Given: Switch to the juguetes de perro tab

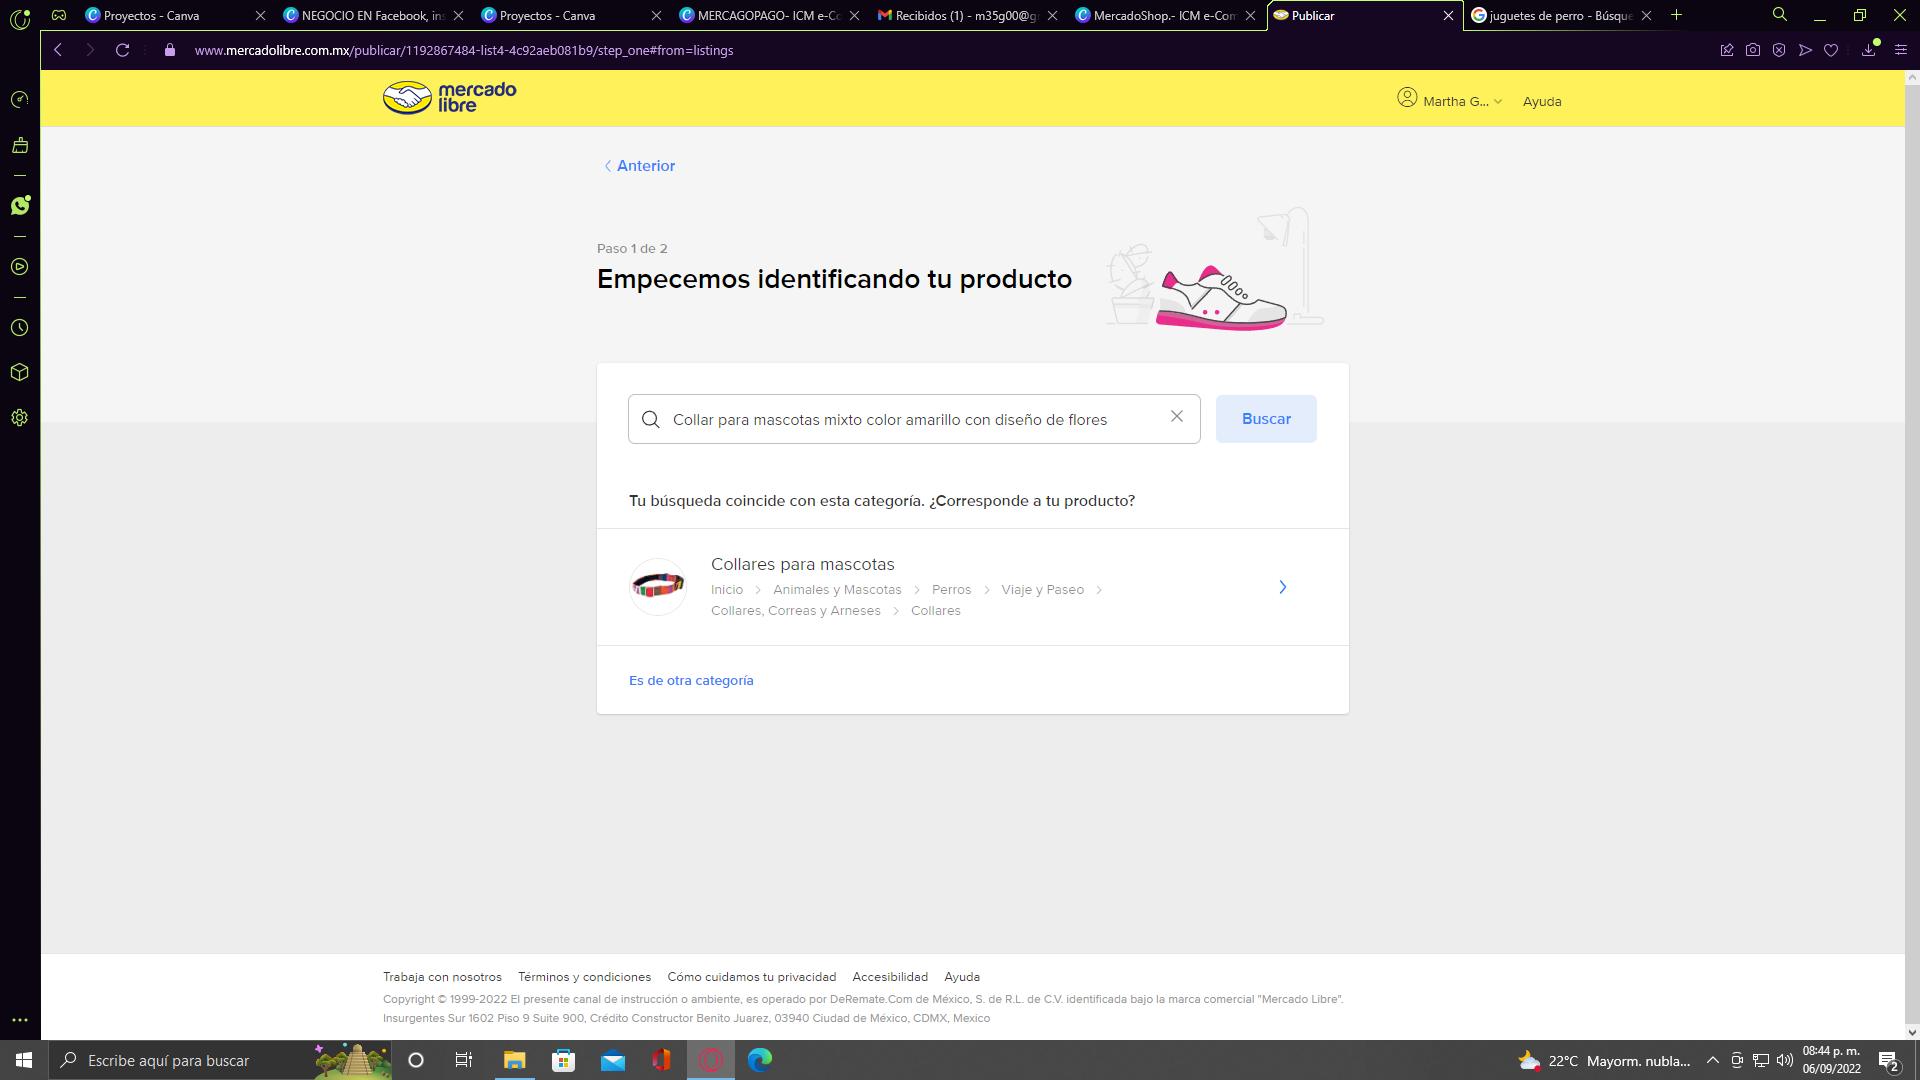Looking at the screenshot, I should (1560, 15).
